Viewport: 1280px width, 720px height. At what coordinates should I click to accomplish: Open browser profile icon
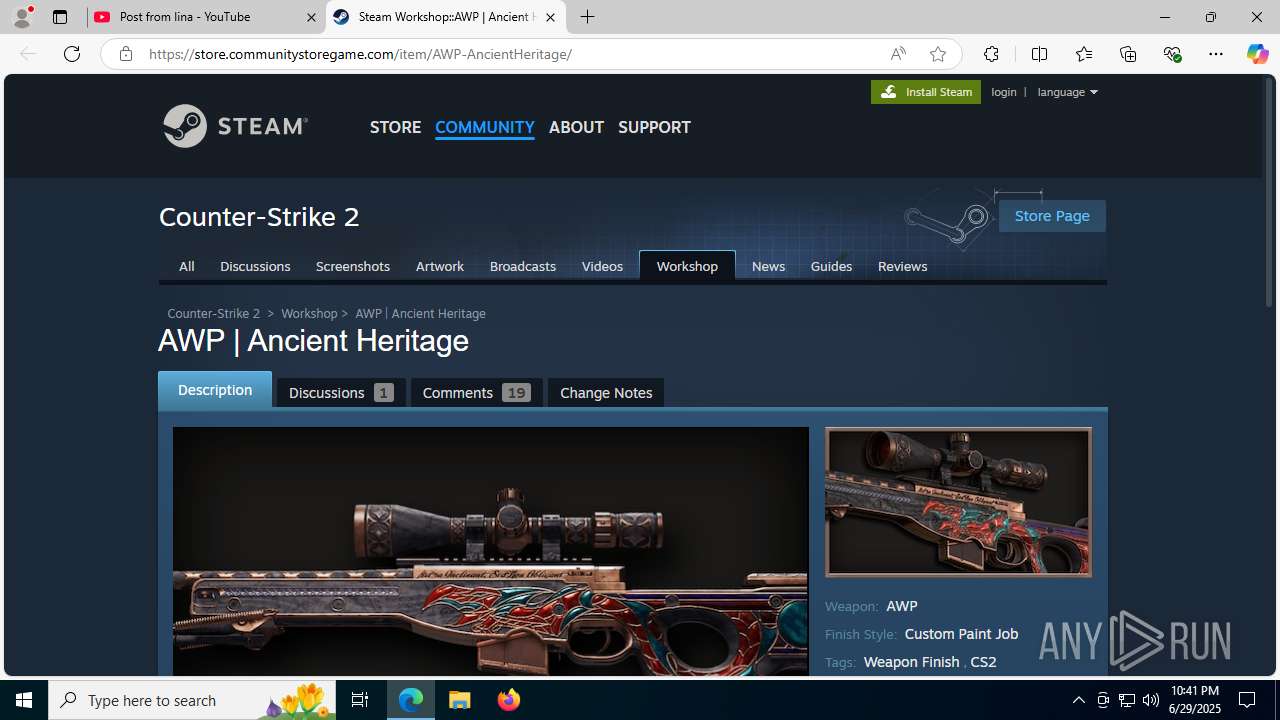pos(22,17)
